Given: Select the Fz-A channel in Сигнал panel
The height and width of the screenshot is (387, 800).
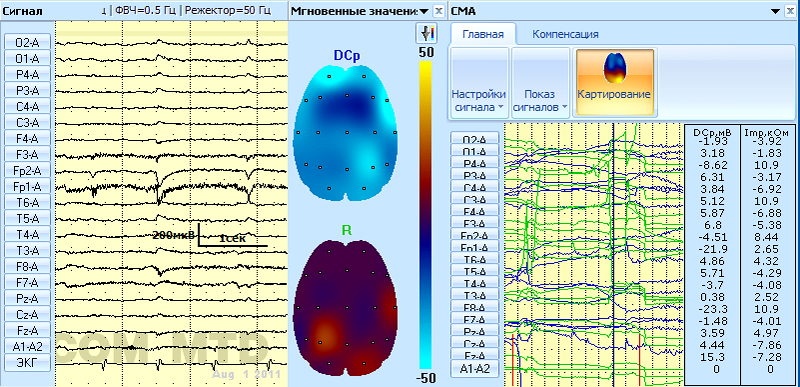Looking at the screenshot, I should click(x=28, y=330).
